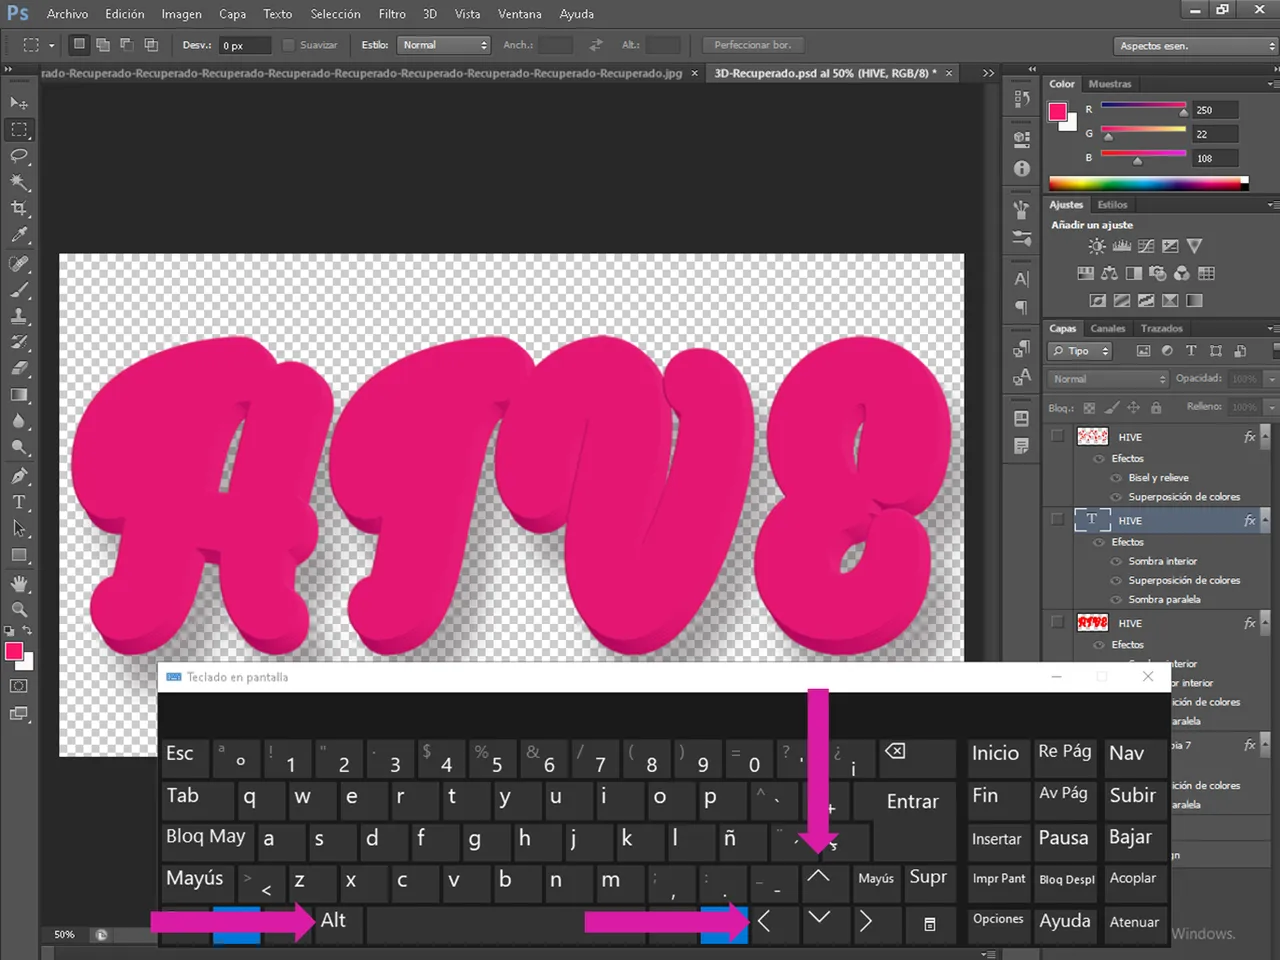This screenshot has width=1280, height=960.
Task: Click the foreground color swatch in Color panel
Action: click(1057, 112)
